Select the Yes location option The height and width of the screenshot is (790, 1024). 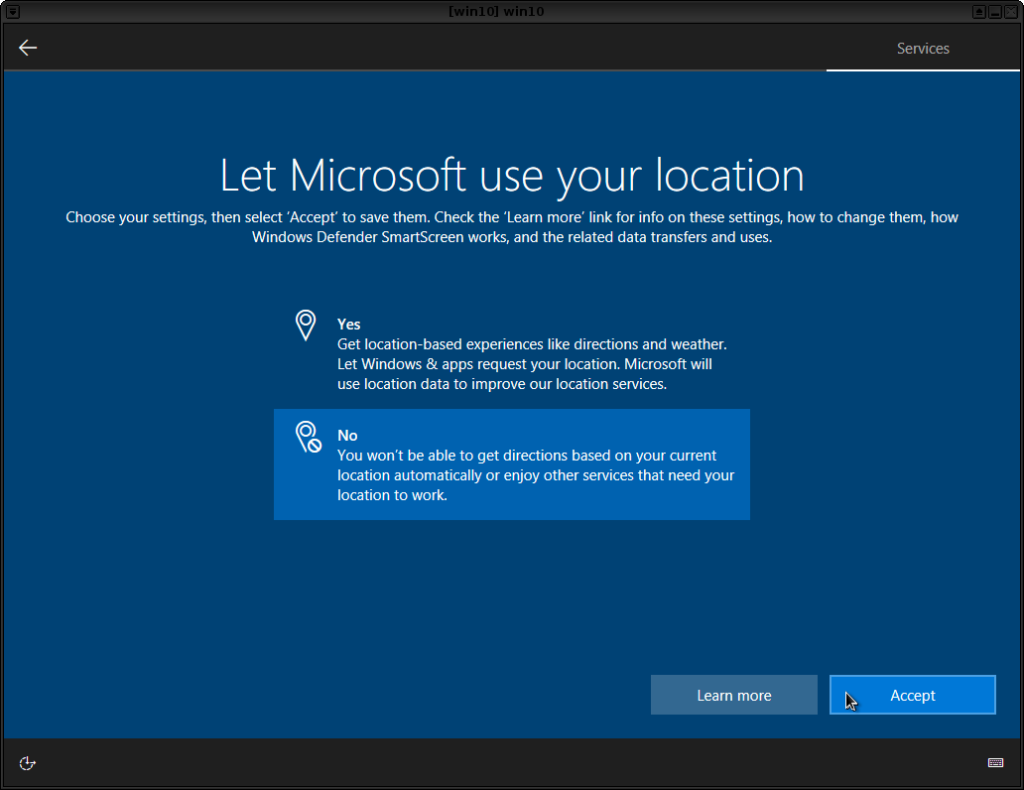[x=512, y=353]
